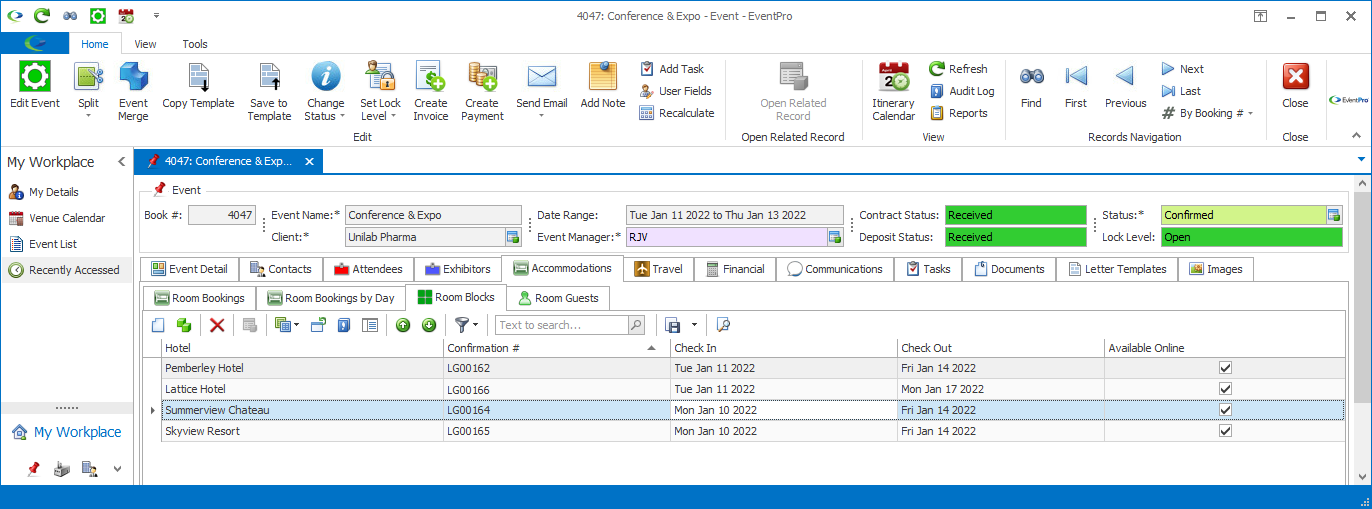Click the Text to search input field
This screenshot has width=1372, height=509.
[x=561, y=325]
